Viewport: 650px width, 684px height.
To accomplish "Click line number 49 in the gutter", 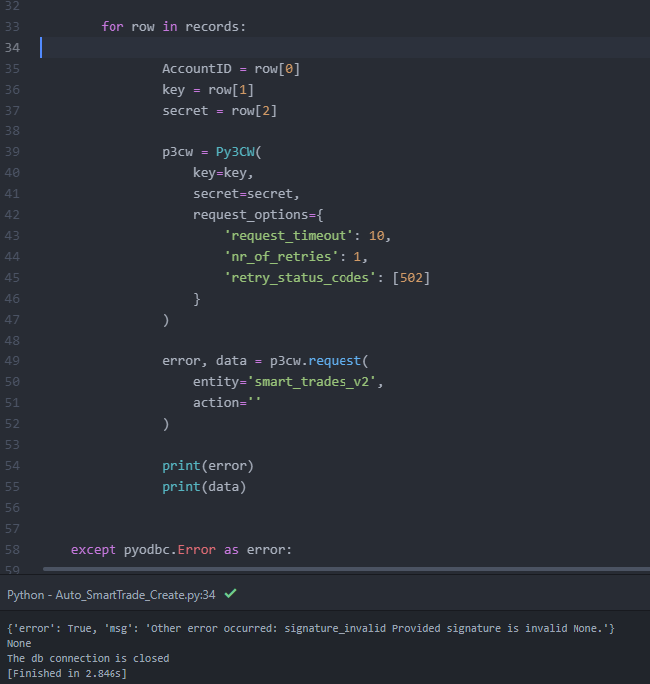I will click(x=12, y=361).
